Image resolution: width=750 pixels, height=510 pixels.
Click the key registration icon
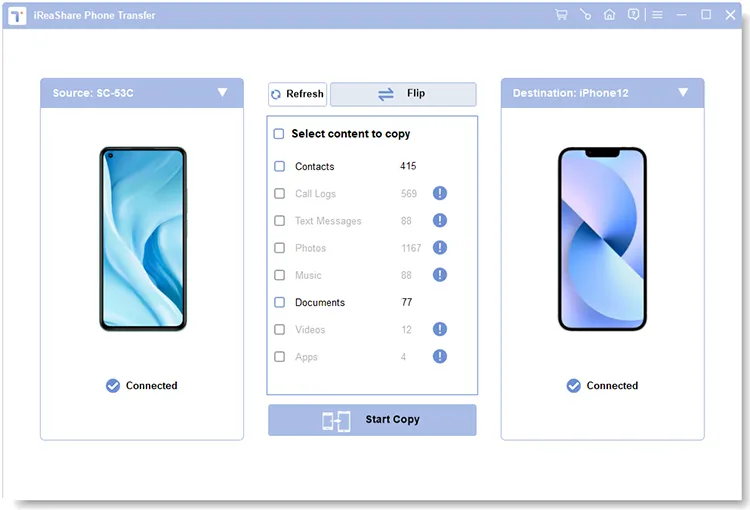click(585, 14)
